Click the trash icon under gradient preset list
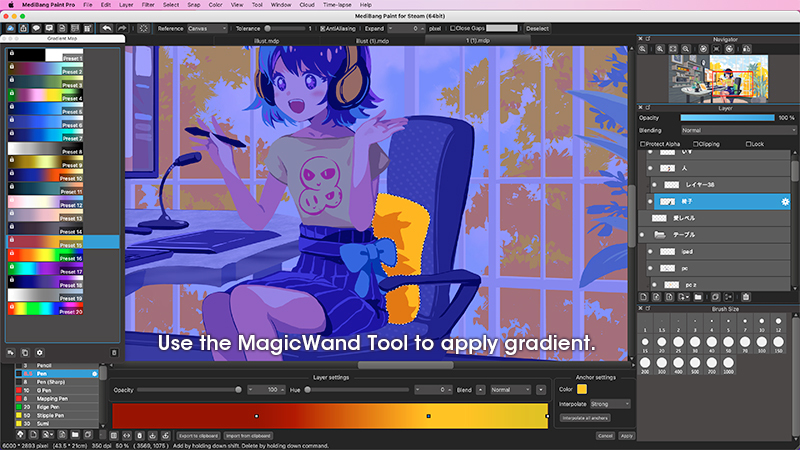800x450 pixels. click(x=114, y=353)
